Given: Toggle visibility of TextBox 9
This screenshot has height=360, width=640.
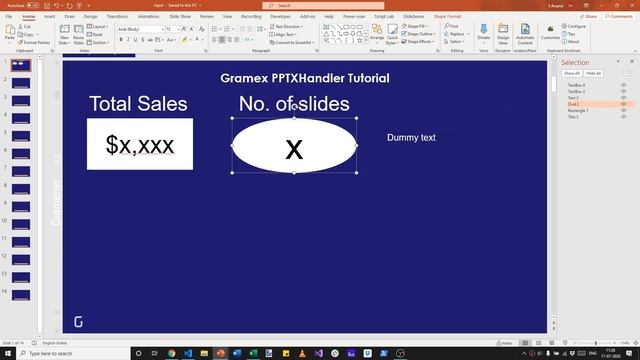Looking at the screenshot, I should pos(623,85).
